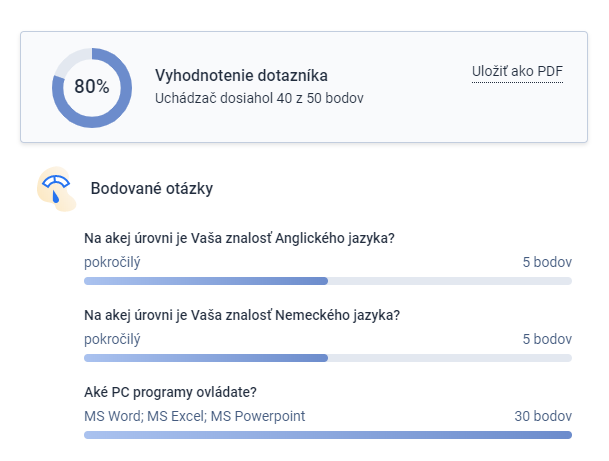The width and height of the screenshot is (609, 461).
Task: Click the Bodované otázky section title
Action: pos(151,189)
